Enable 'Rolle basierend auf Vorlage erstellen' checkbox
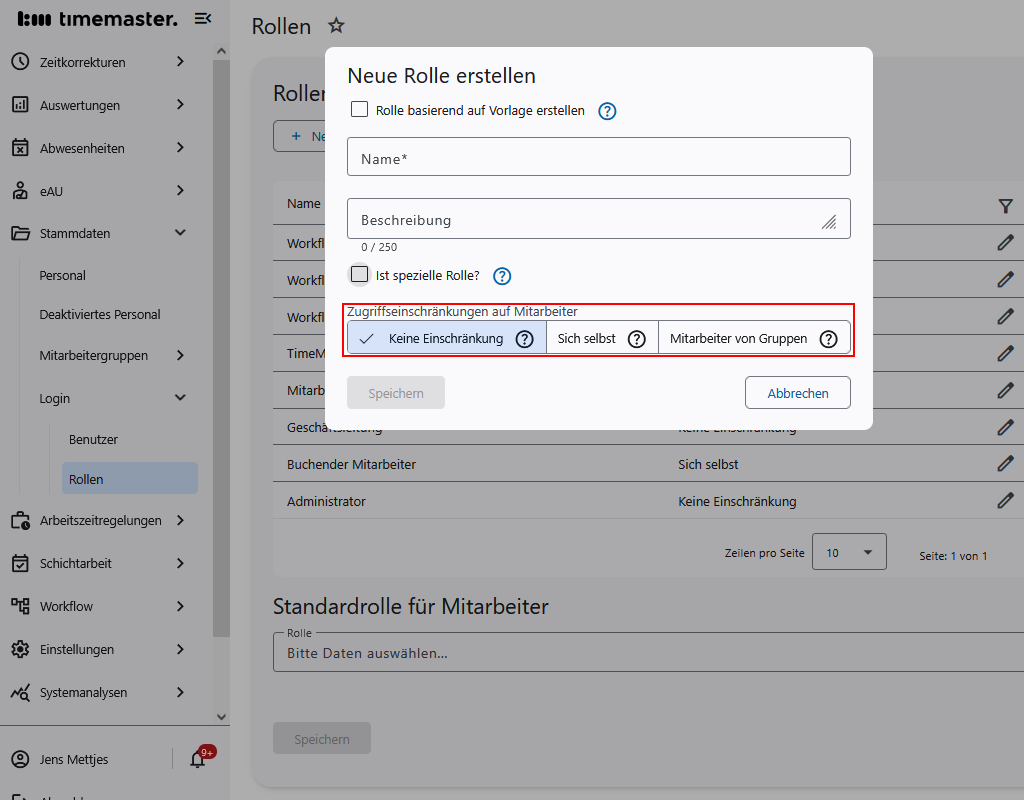Screen dimensions: 1024x800 pos(360,110)
